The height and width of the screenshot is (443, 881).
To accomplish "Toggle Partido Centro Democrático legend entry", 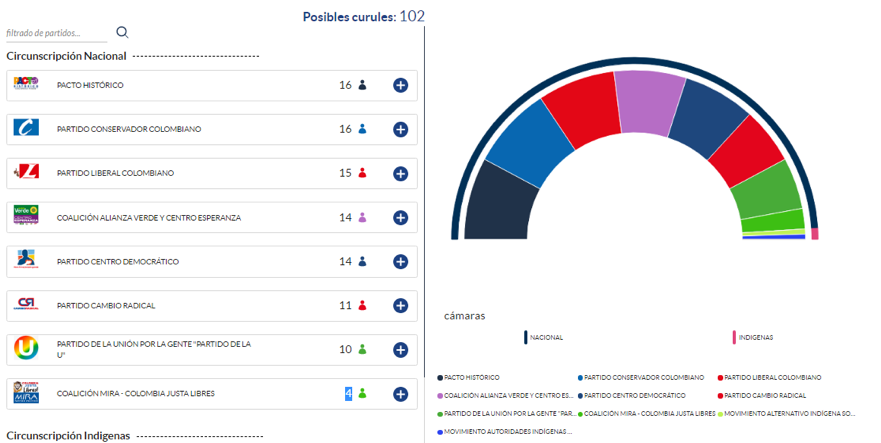I will 632,396.
